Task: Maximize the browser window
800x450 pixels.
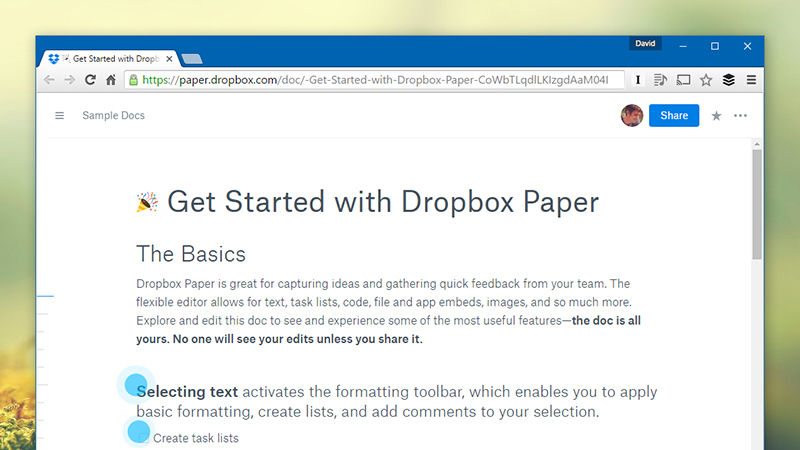Action: pyautogui.click(x=715, y=46)
